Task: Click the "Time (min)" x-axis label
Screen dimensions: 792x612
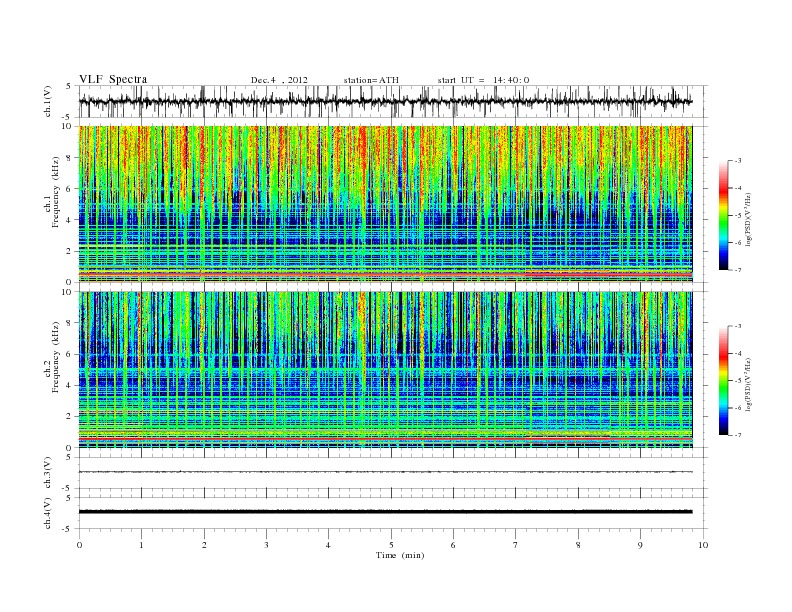Action: [400, 555]
